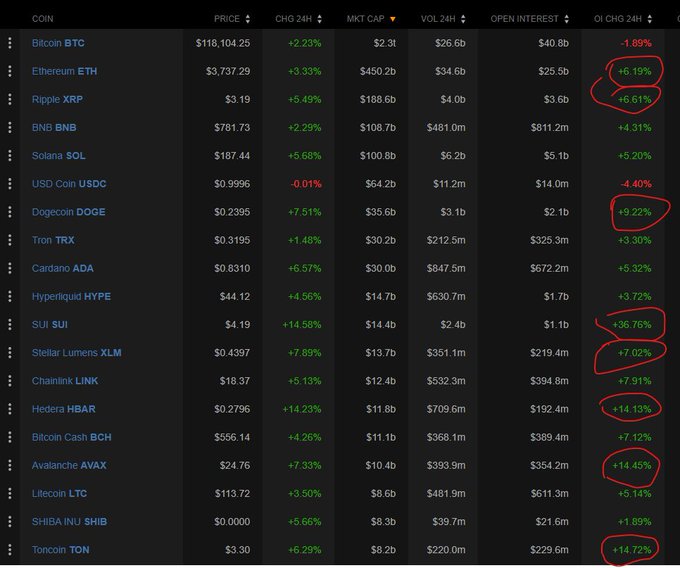Image resolution: width=680 pixels, height=568 pixels.
Task: Open the row menu for Dogecoin DOGE
Action: (10, 212)
